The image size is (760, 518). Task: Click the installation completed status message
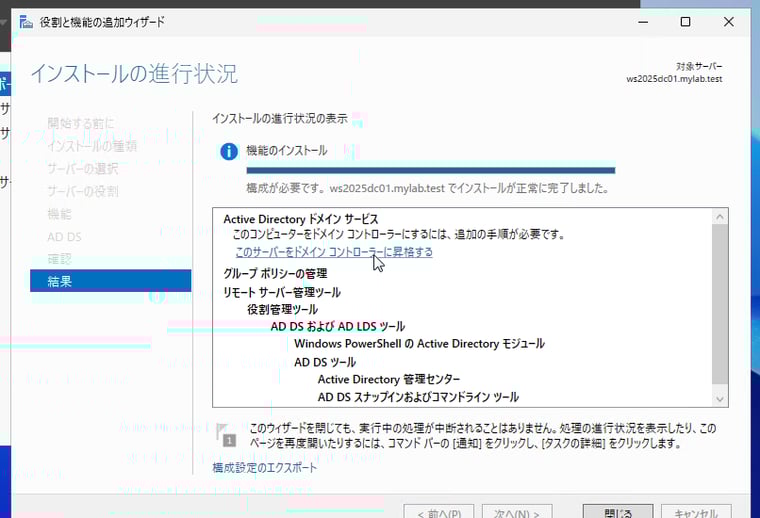click(x=428, y=188)
